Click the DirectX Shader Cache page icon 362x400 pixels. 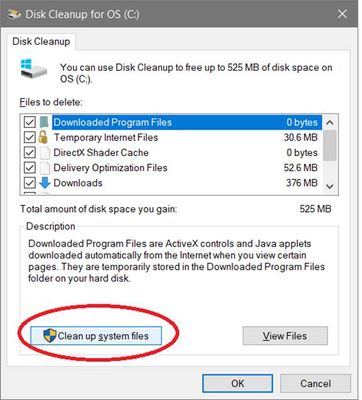tap(45, 153)
